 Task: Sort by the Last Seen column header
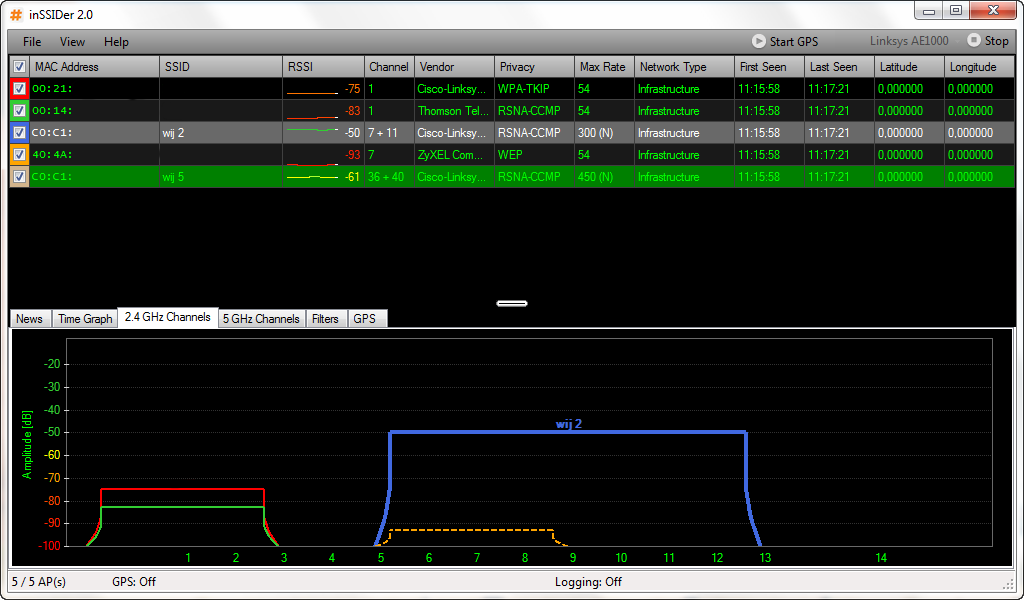point(840,67)
